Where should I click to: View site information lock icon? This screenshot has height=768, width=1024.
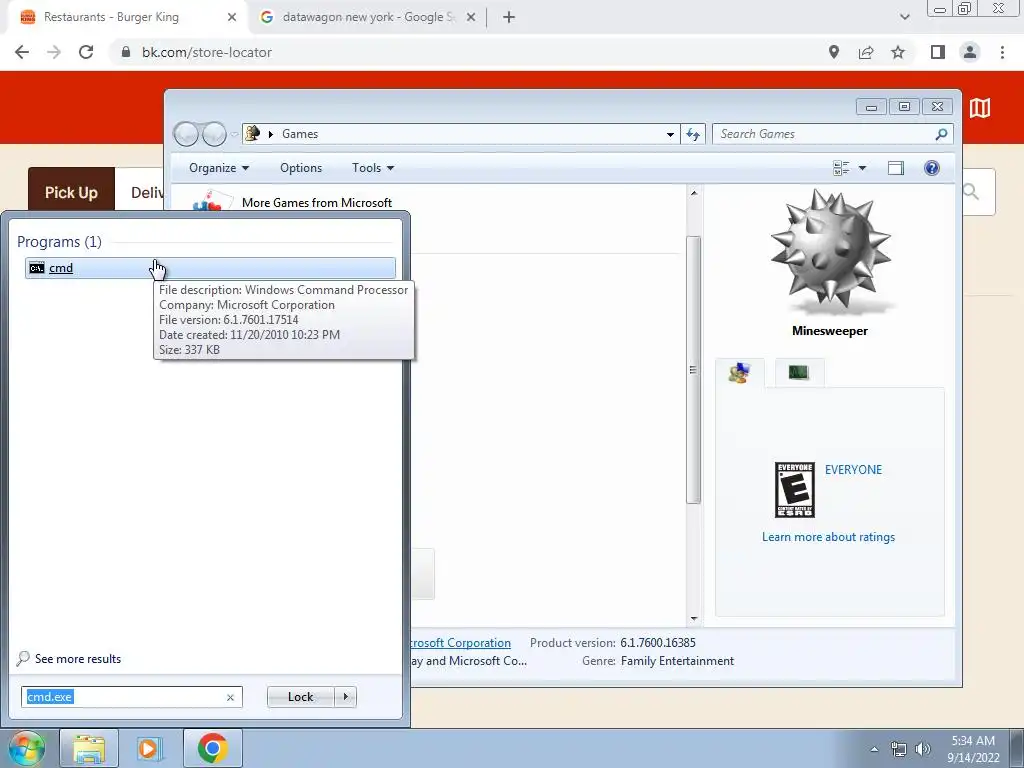point(126,52)
